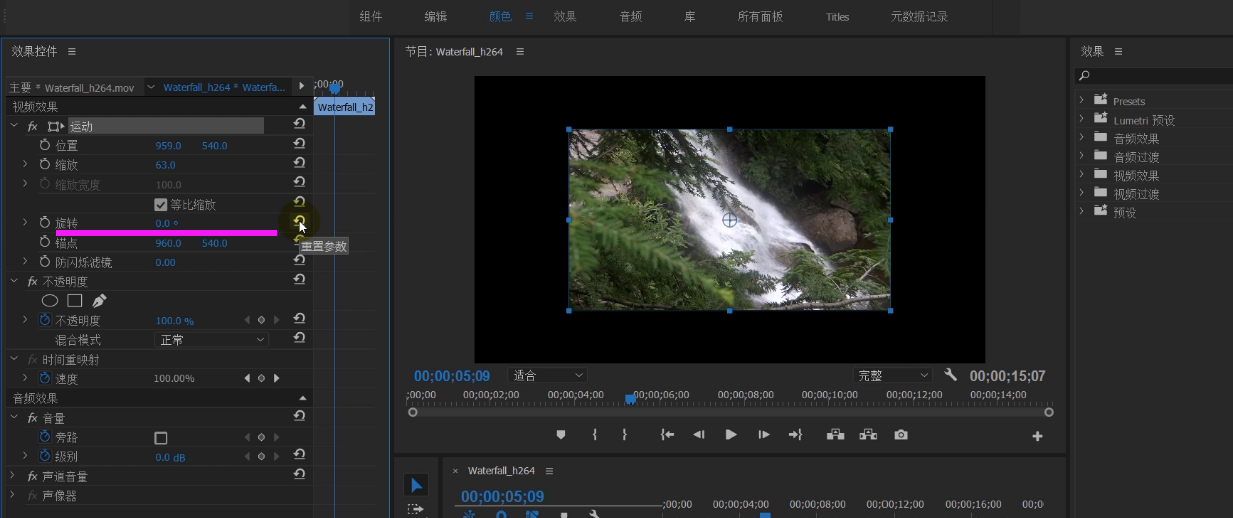1233x518 pixels.
Task: Go to next keyframe for 速度
Action: (276, 378)
